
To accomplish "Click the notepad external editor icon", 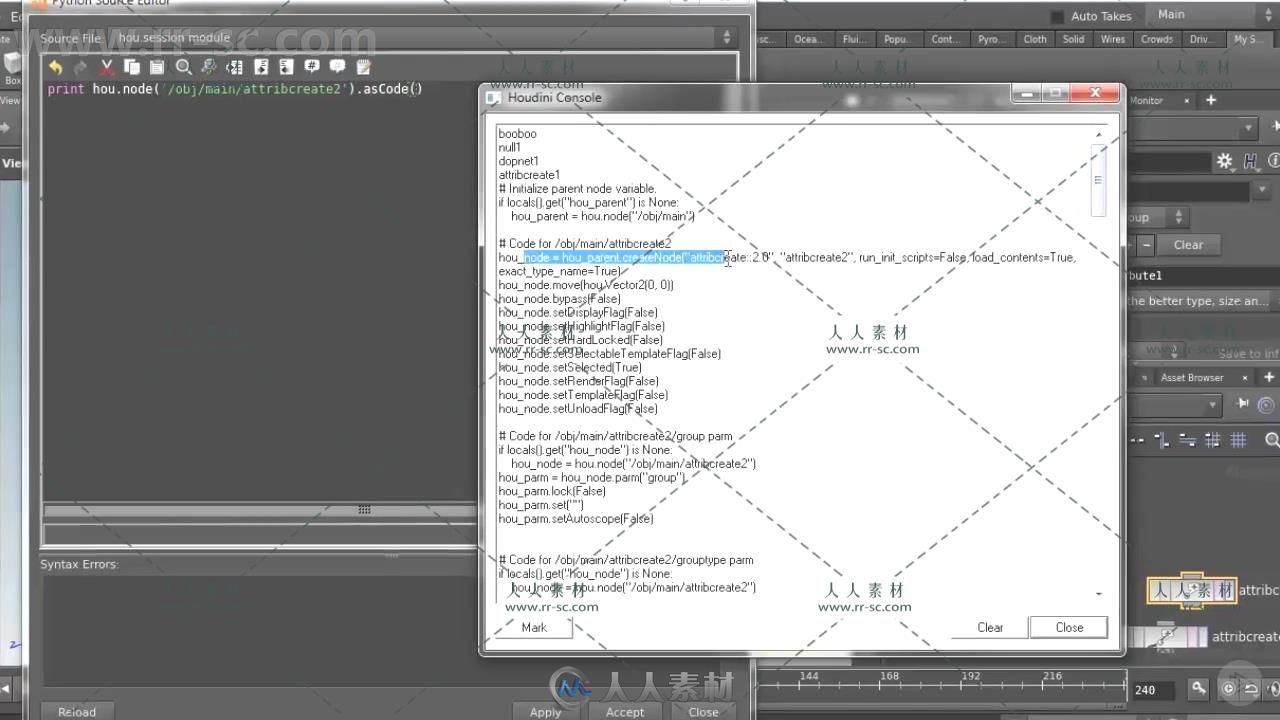I will tap(364, 67).
